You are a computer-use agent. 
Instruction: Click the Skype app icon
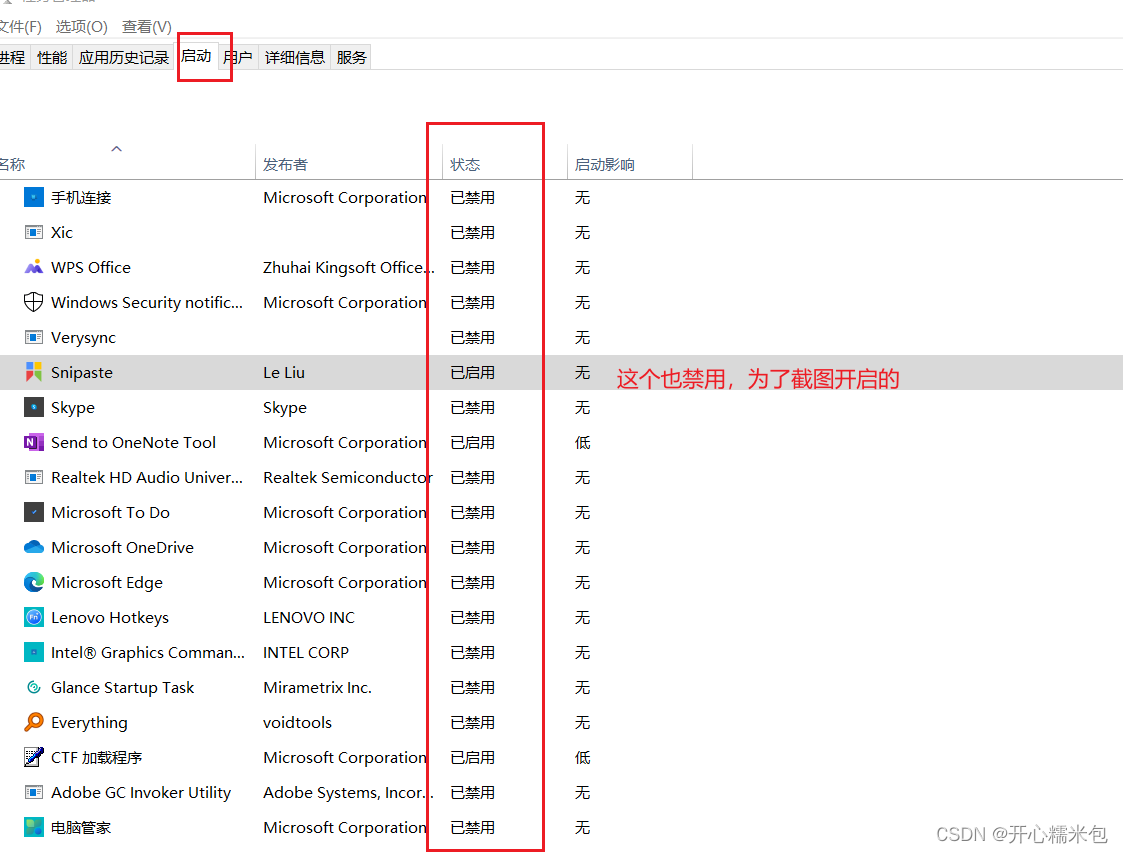[34, 407]
